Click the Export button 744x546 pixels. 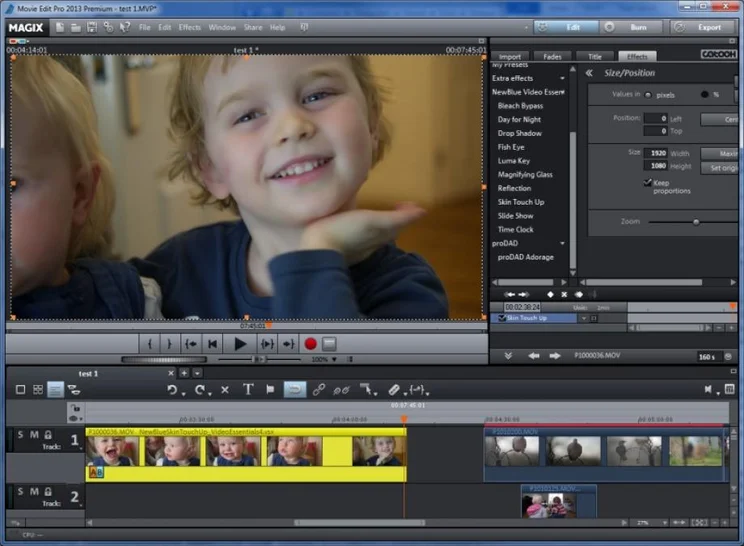tap(708, 27)
